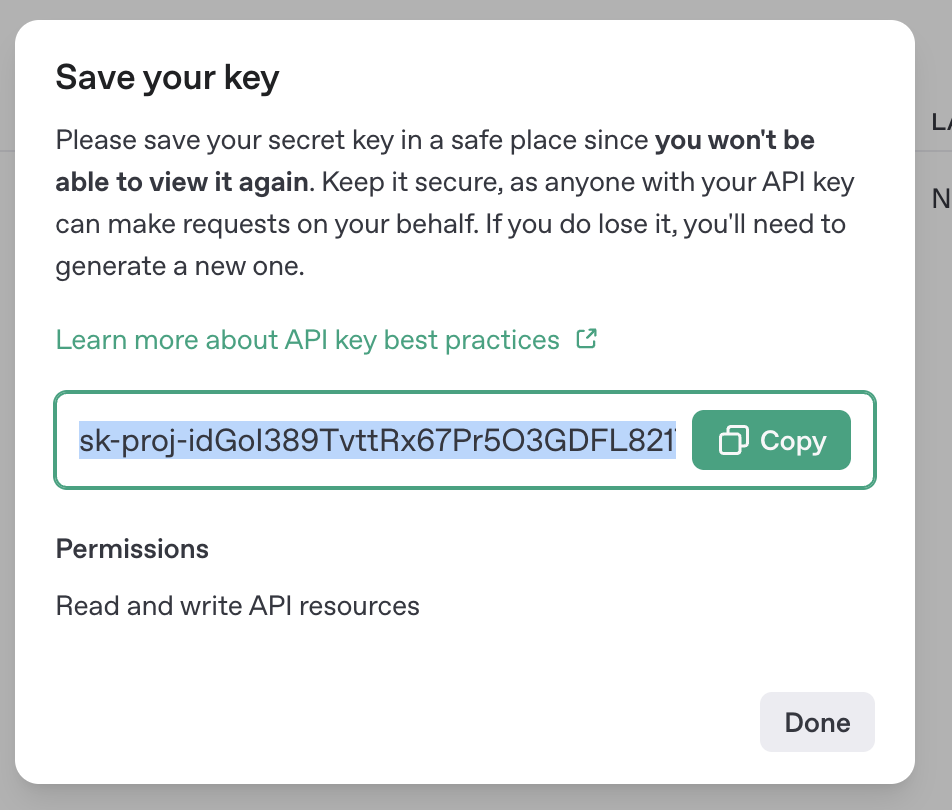Screen dimensions: 952x810
Task: Open Learn more about API key best practices
Action: (308, 340)
